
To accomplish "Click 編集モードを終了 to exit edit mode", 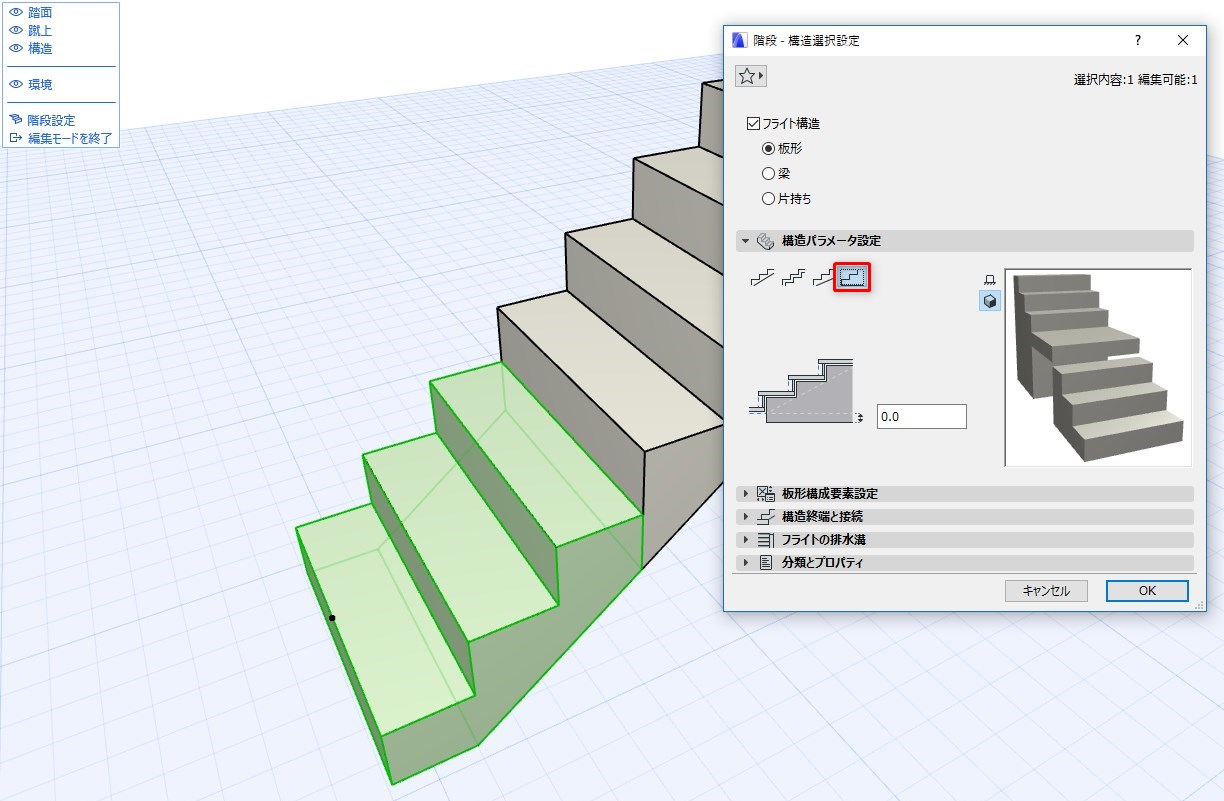I will tap(70, 138).
